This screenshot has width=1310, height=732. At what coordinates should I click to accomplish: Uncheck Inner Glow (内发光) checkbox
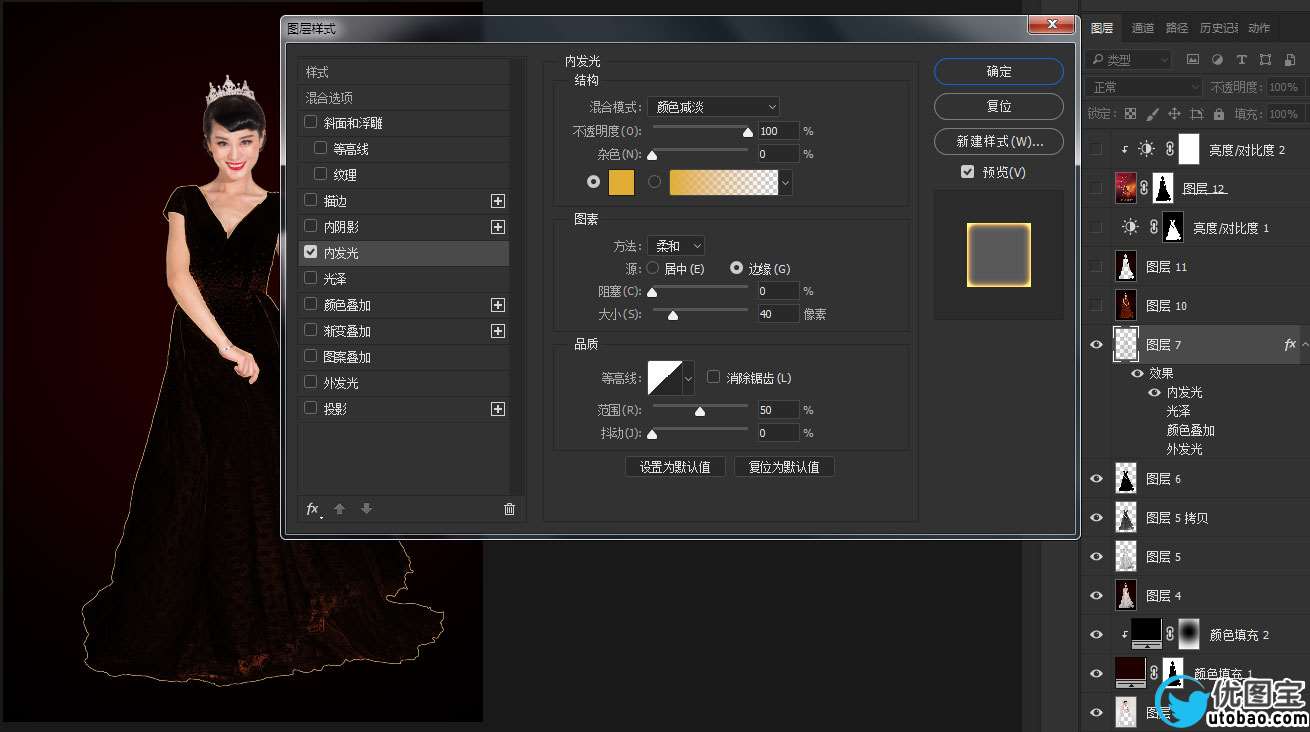pyautogui.click(x=311, y=252)
